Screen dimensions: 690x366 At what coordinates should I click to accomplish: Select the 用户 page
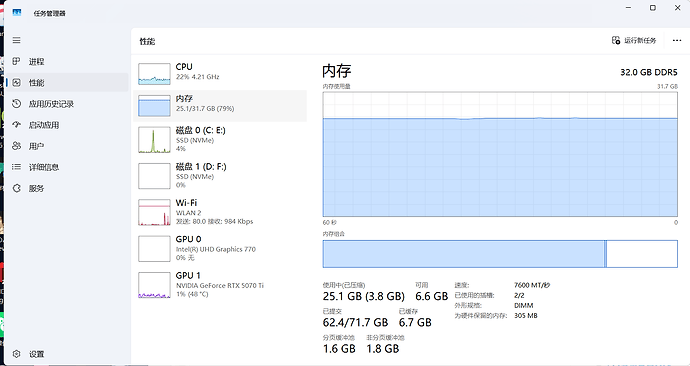pyautogui.click(x=67, y=146)
